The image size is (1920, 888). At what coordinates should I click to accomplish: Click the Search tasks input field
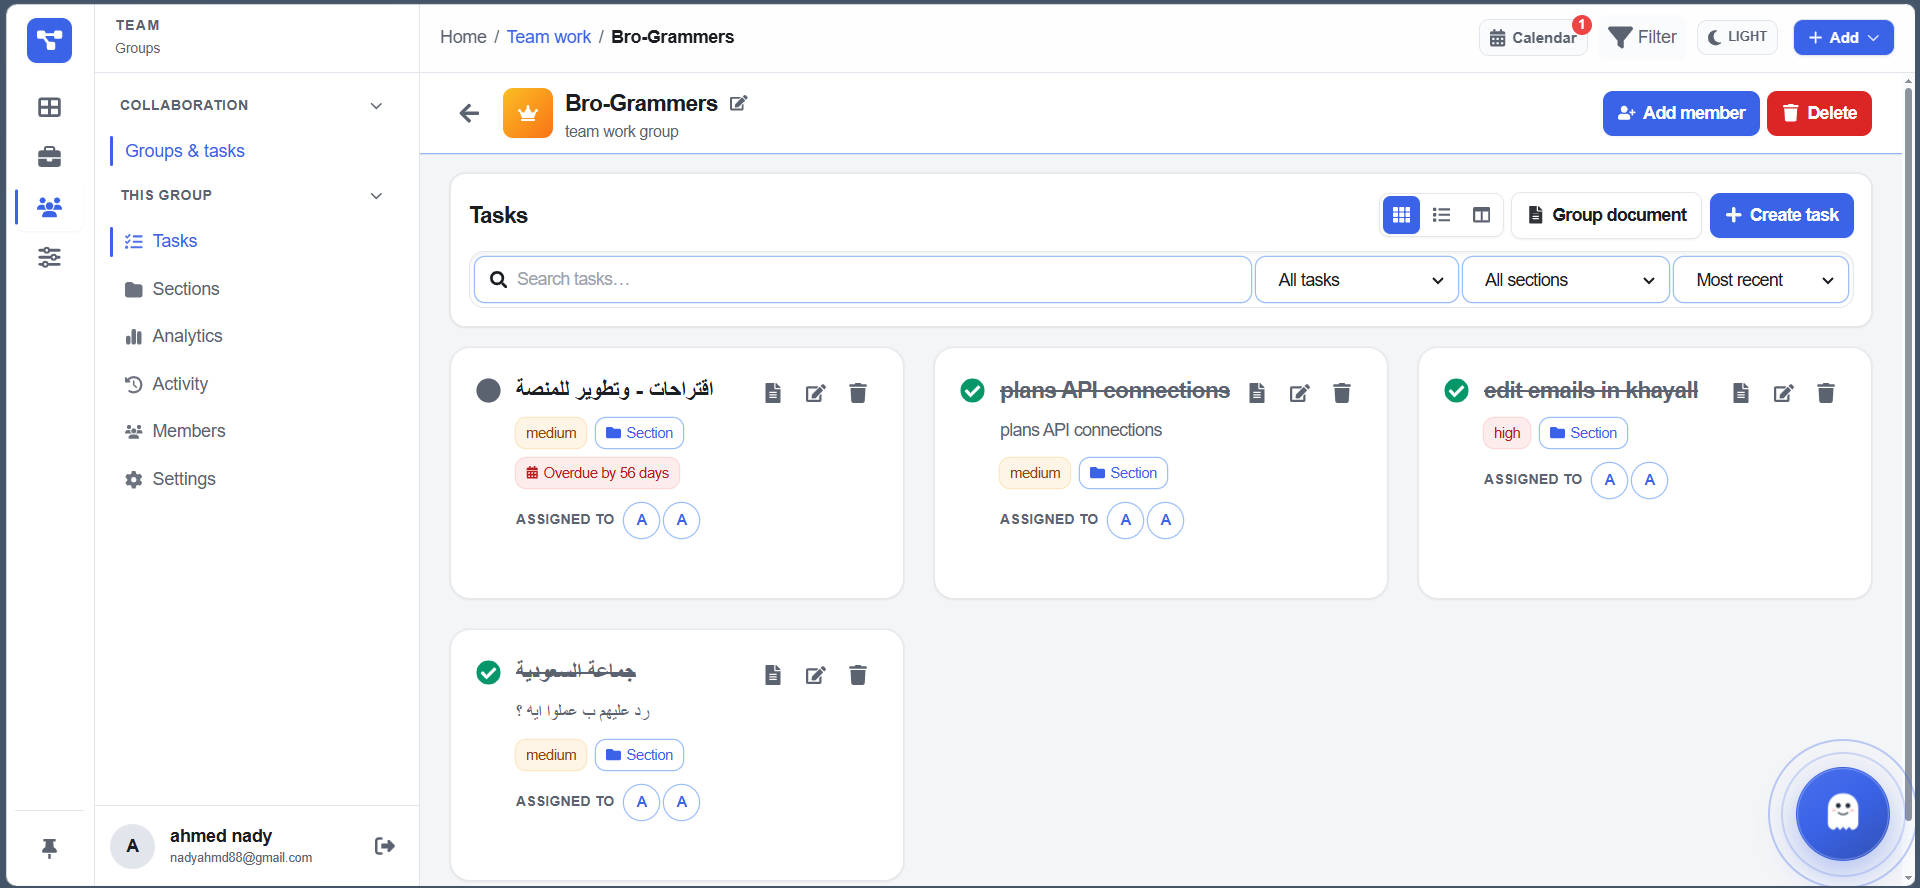click(863, 280)
